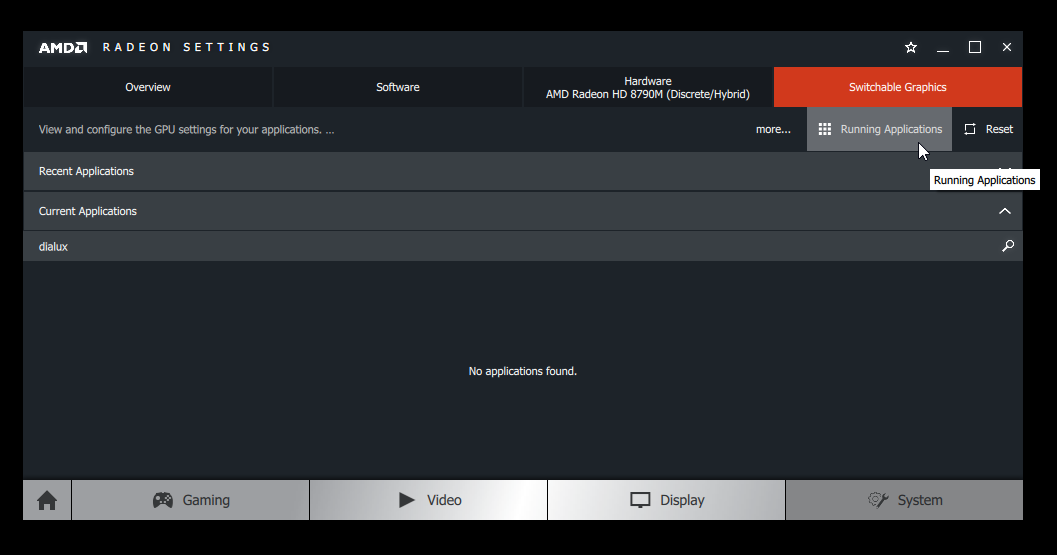Open the Video section
Screen dimensions: 1057x555
[429, 500]
